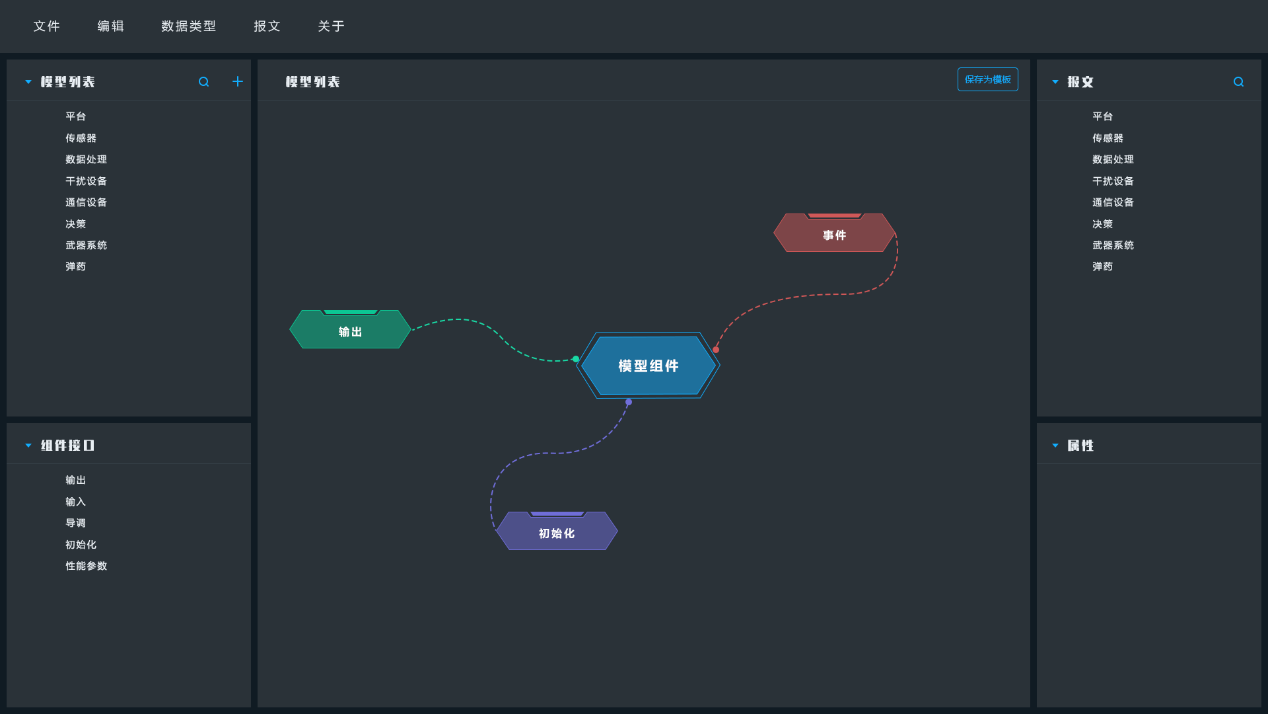Image resolution: width=1268 pixels, height=714 pixels.
Task: Collapse the 组件接口 panel
Action: 28,446
